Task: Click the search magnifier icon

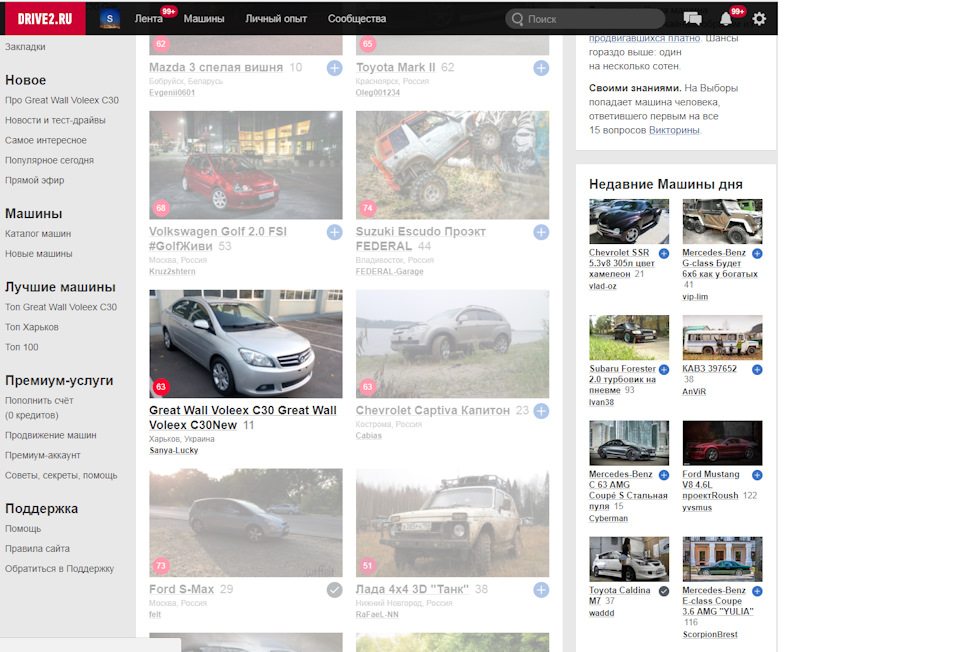Action: (x=517, y=19)
